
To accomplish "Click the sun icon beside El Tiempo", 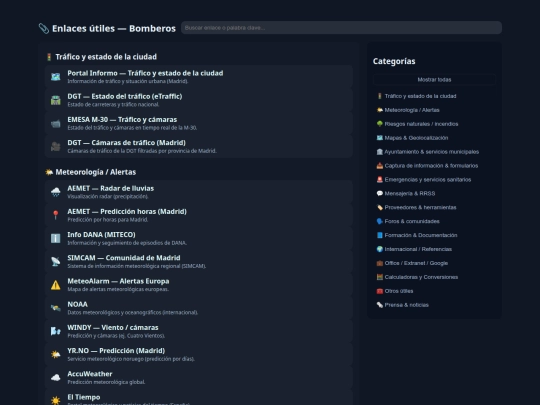I will pyautogui.click(x=55, y=400).
